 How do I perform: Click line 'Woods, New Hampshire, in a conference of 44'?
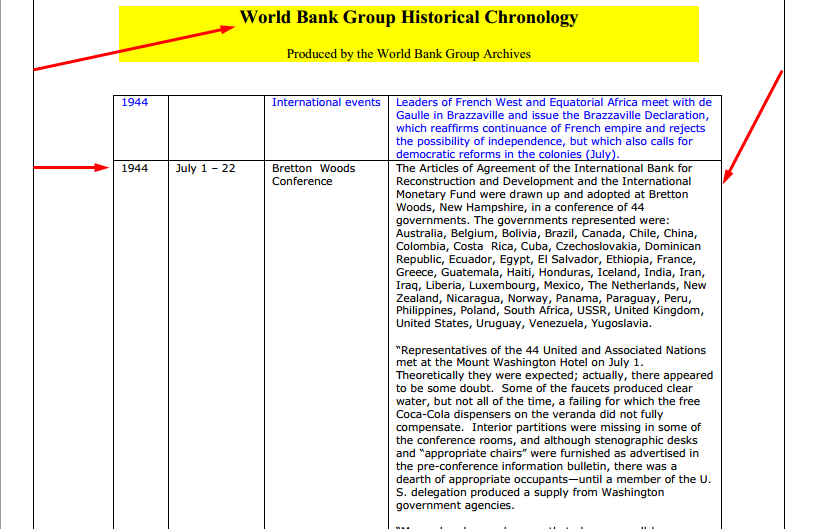(x=520, y=207)
